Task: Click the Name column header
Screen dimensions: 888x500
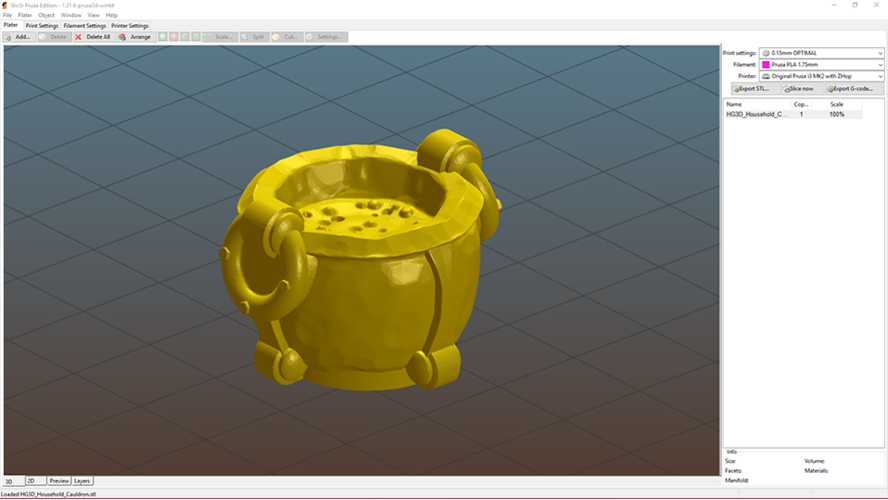Action: [x=757, y=104]
